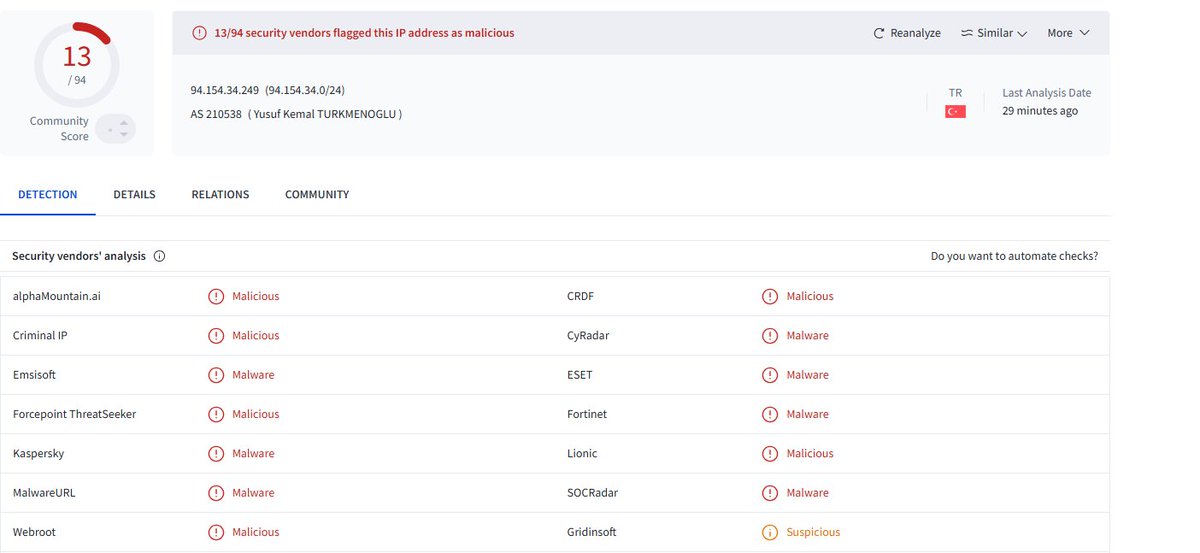Click the Webroot vendor name
Image resolution: width=1200 pixels, height=553 pixels.
(35, 532)
